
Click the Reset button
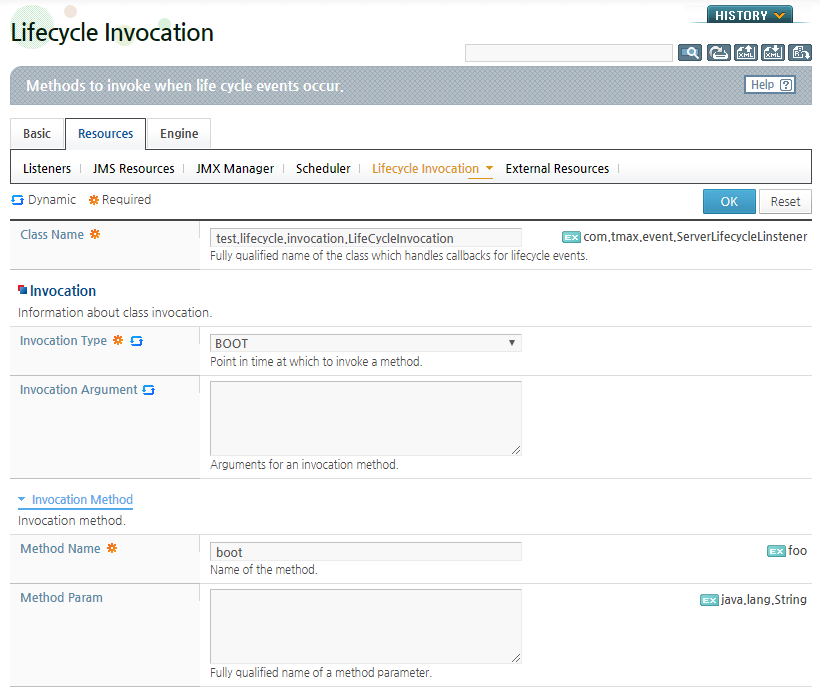785,201
